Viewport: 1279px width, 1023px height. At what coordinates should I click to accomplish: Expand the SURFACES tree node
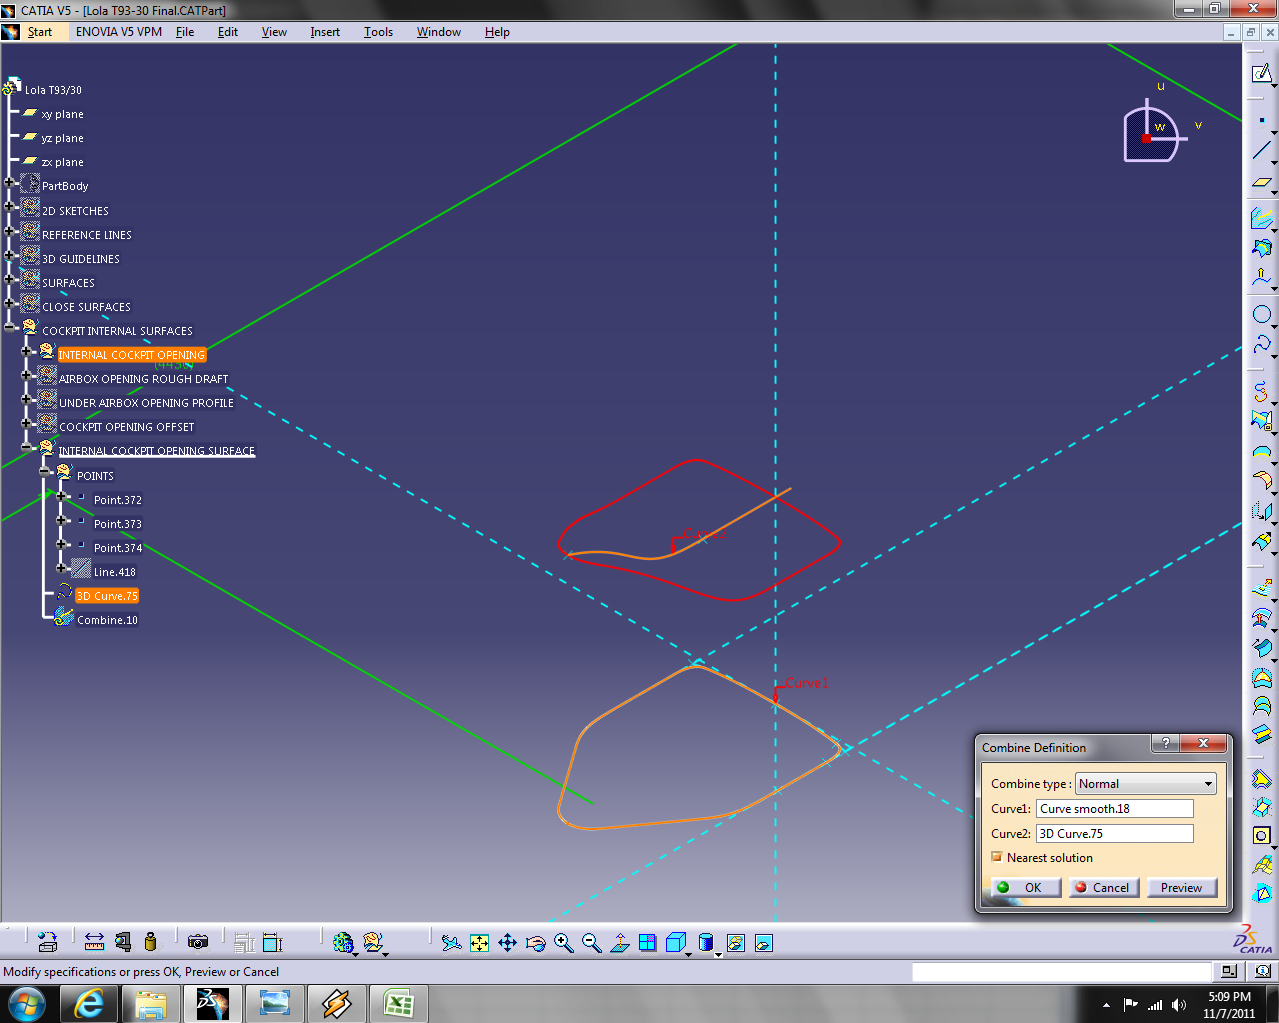click(9, 278)
